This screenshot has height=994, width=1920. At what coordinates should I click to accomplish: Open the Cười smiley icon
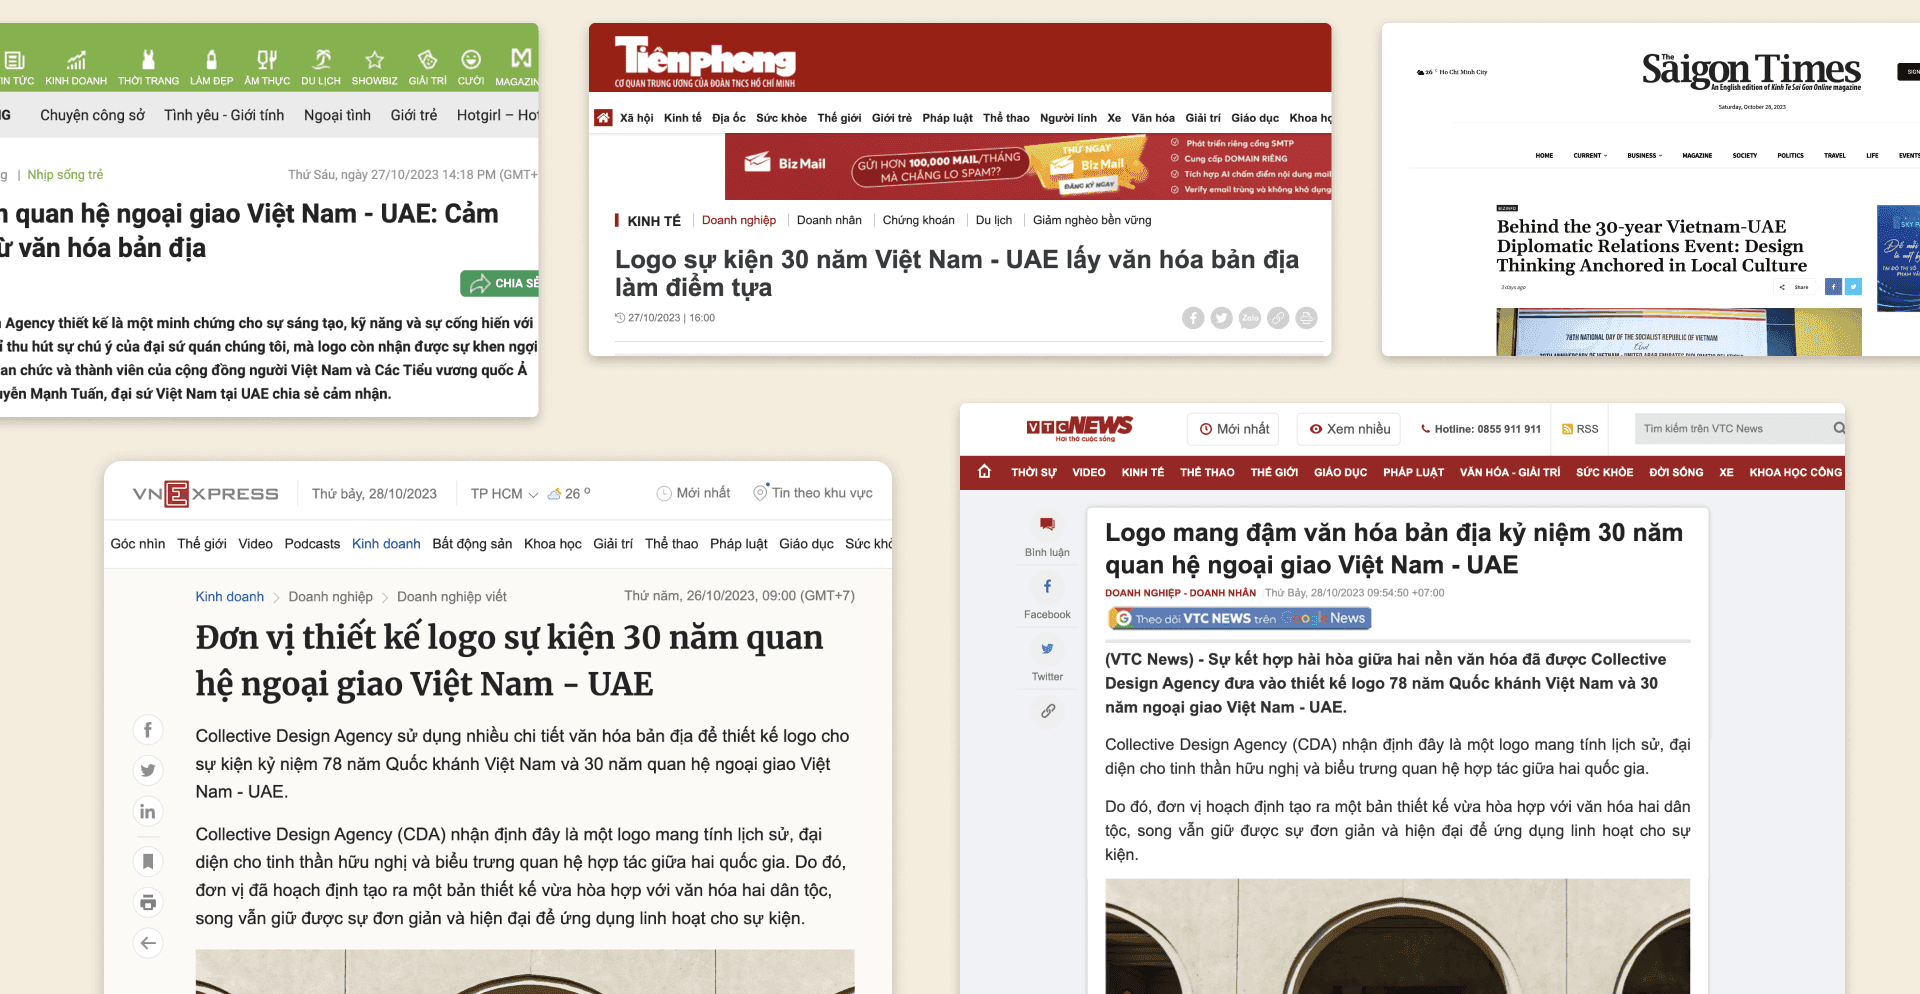[471, 59]
